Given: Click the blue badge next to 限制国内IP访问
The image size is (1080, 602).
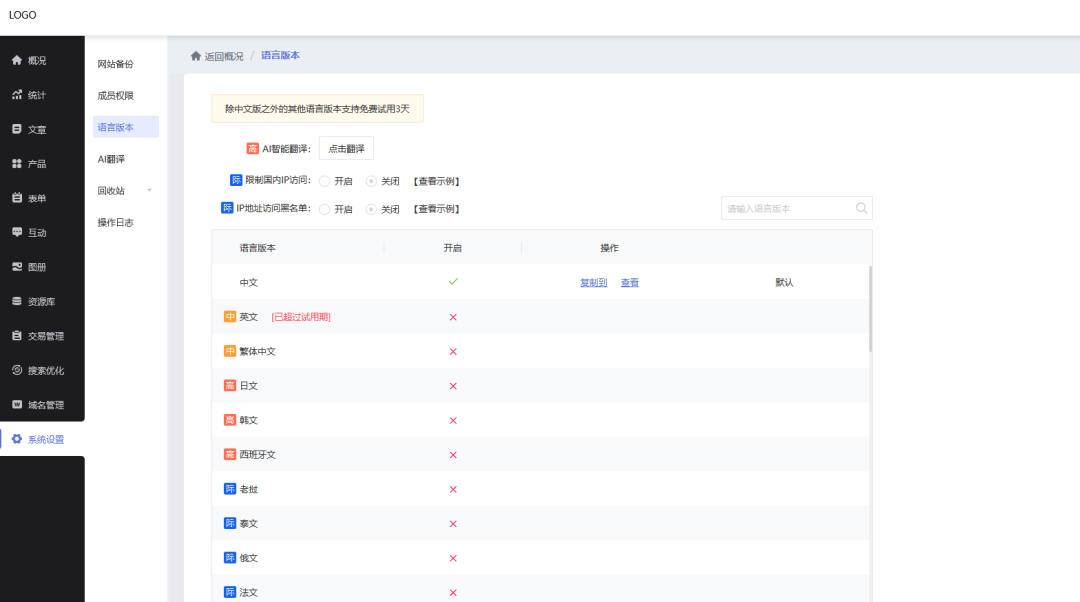Looking at the screenshot, I should [x=236, y=180].
